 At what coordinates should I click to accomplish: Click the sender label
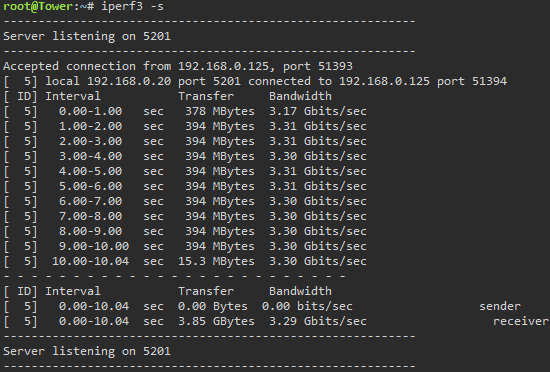tap(500, 306)
